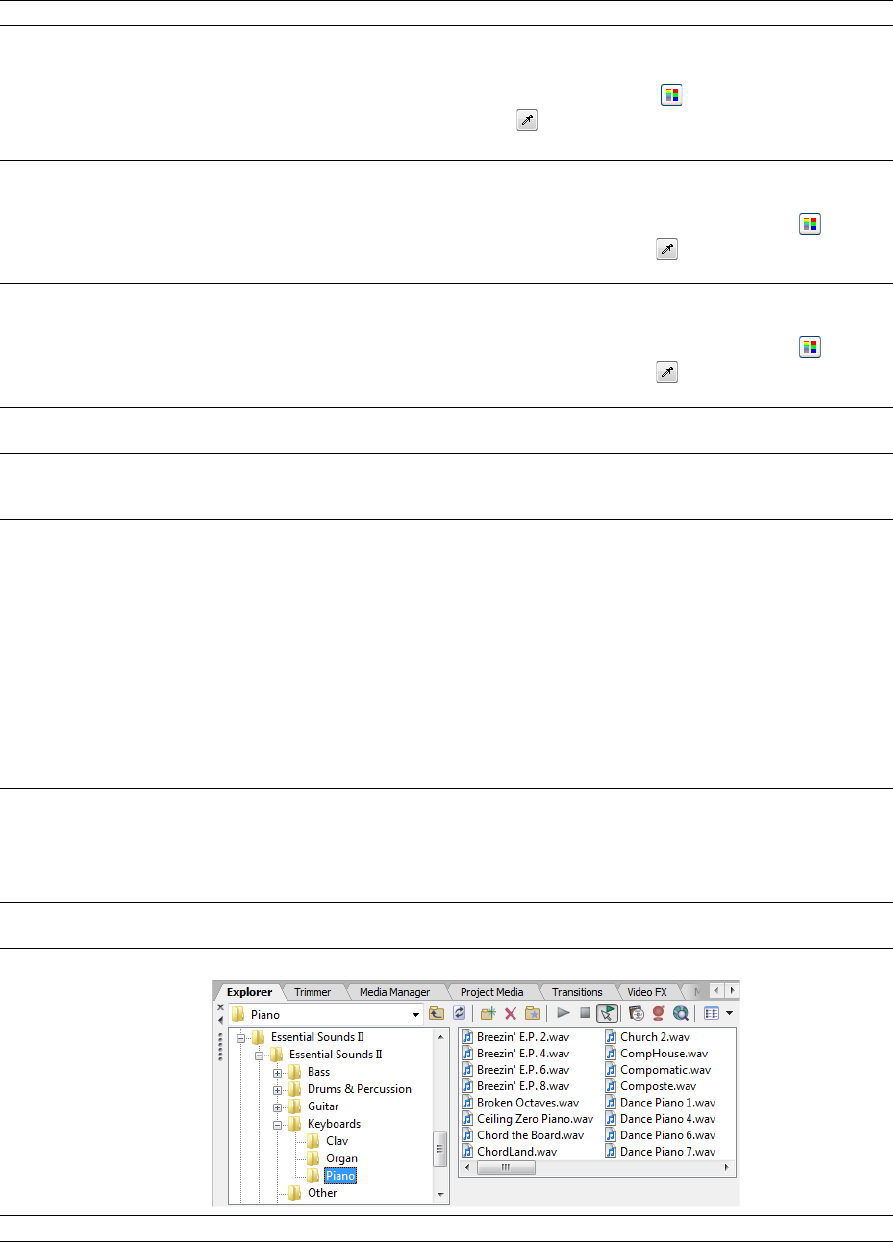
Task: Close the docked window with small x
Action: pyautogui.click(x=221, y=1007)
